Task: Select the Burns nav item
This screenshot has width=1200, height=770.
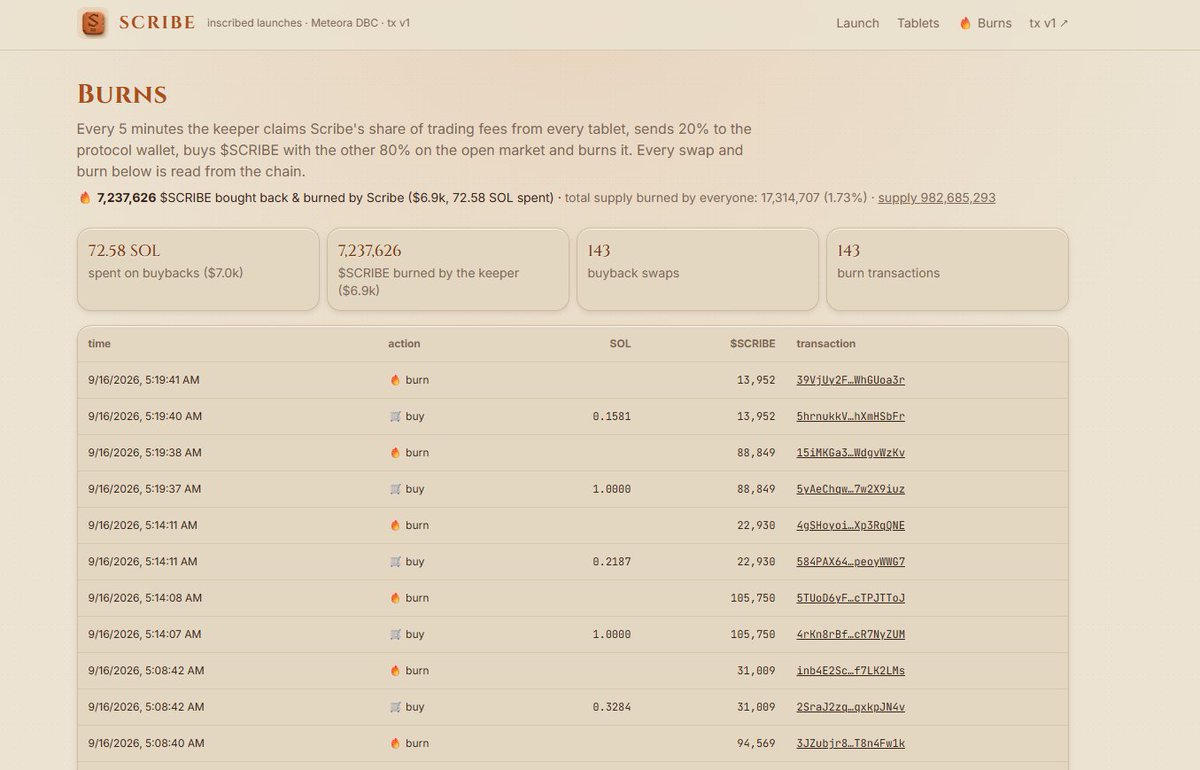Action: pyautogui.click(x=985, y=23)
